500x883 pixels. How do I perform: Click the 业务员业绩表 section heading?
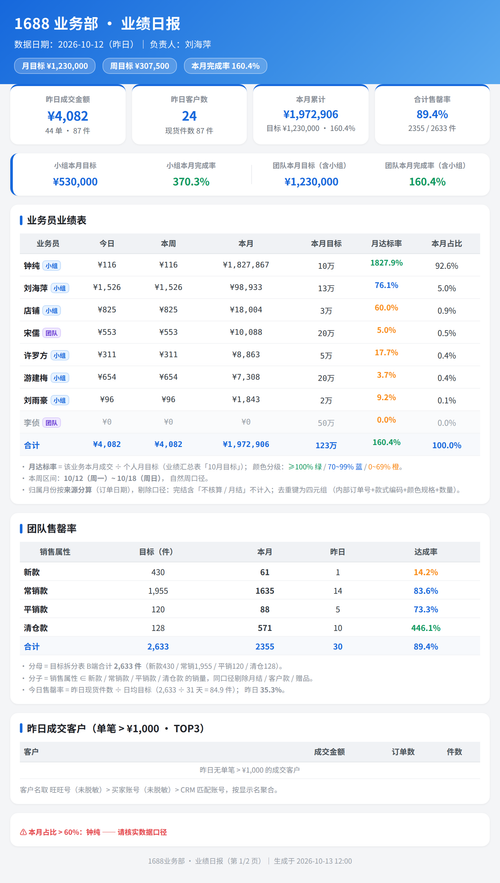[x=56, y=220]
